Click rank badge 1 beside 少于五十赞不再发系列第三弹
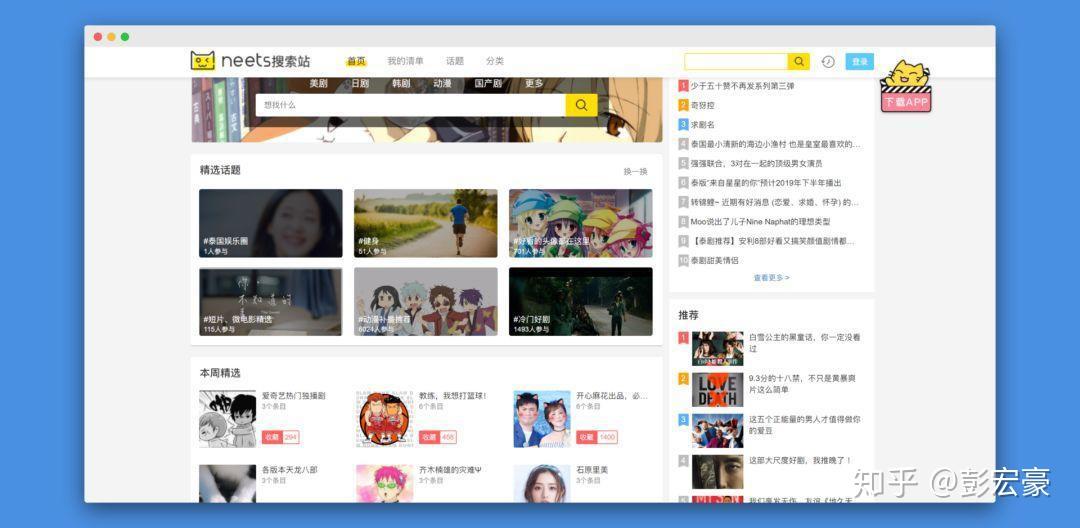 (x=683, y=86)
